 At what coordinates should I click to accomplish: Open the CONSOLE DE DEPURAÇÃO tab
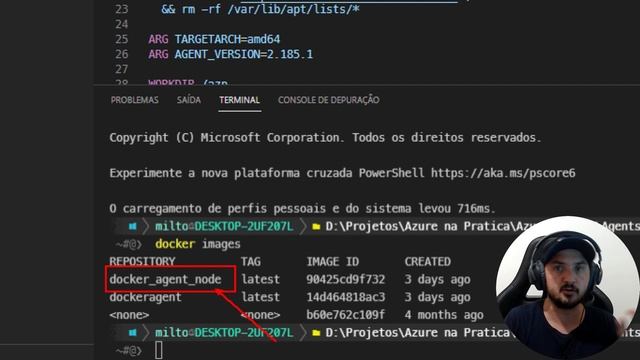tap(329, 100)
